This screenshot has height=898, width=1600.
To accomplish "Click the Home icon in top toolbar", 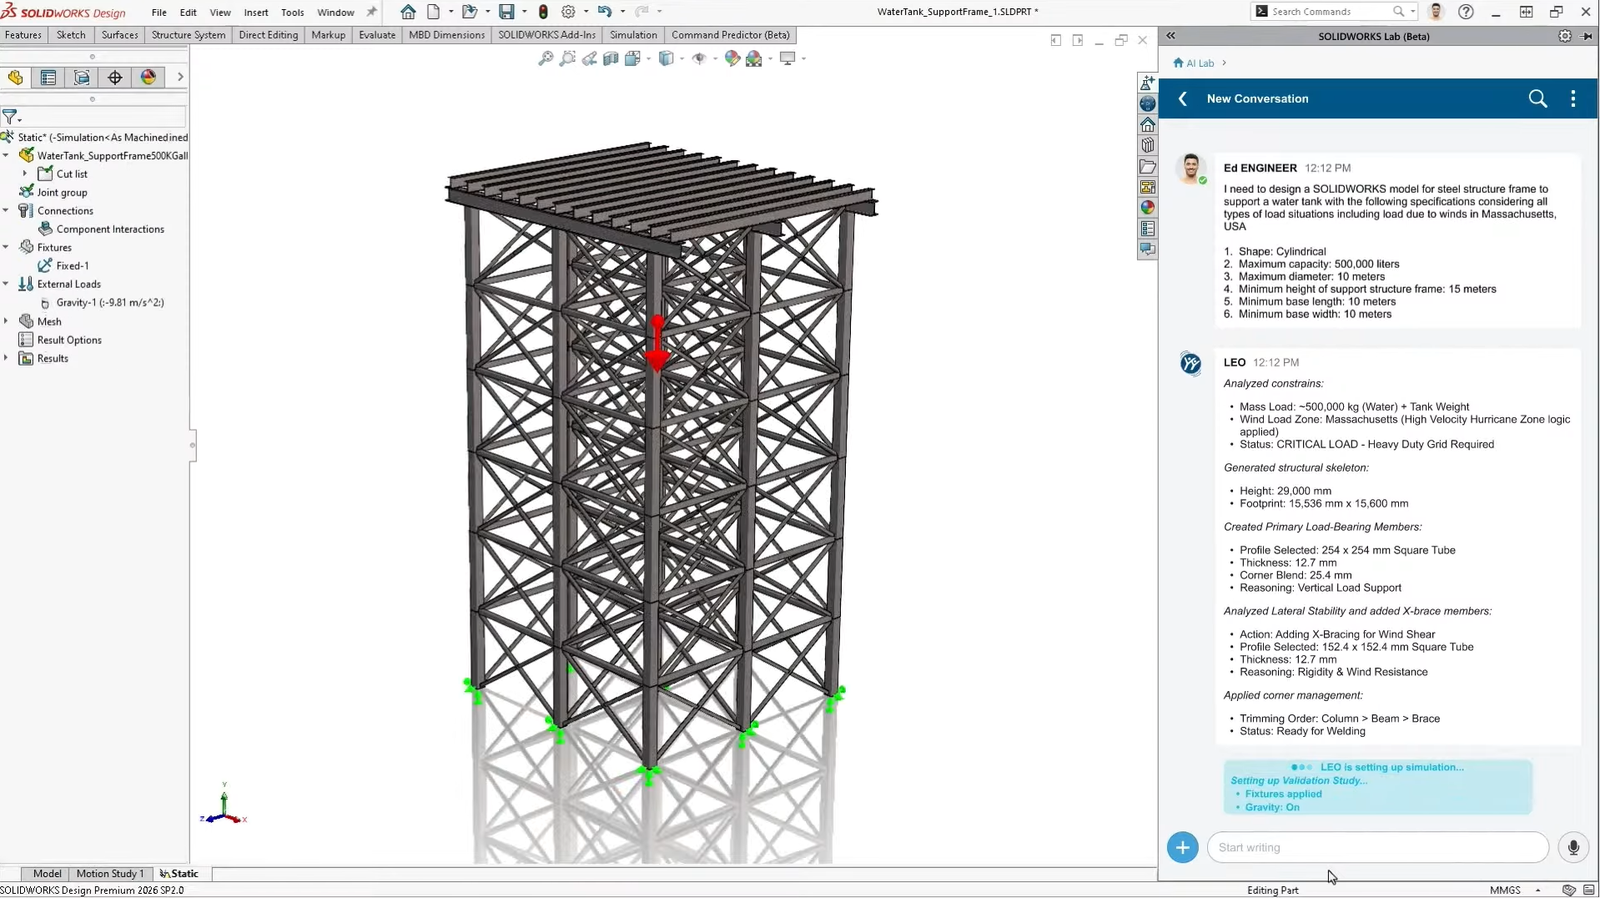I will click(x=408, y=12).
